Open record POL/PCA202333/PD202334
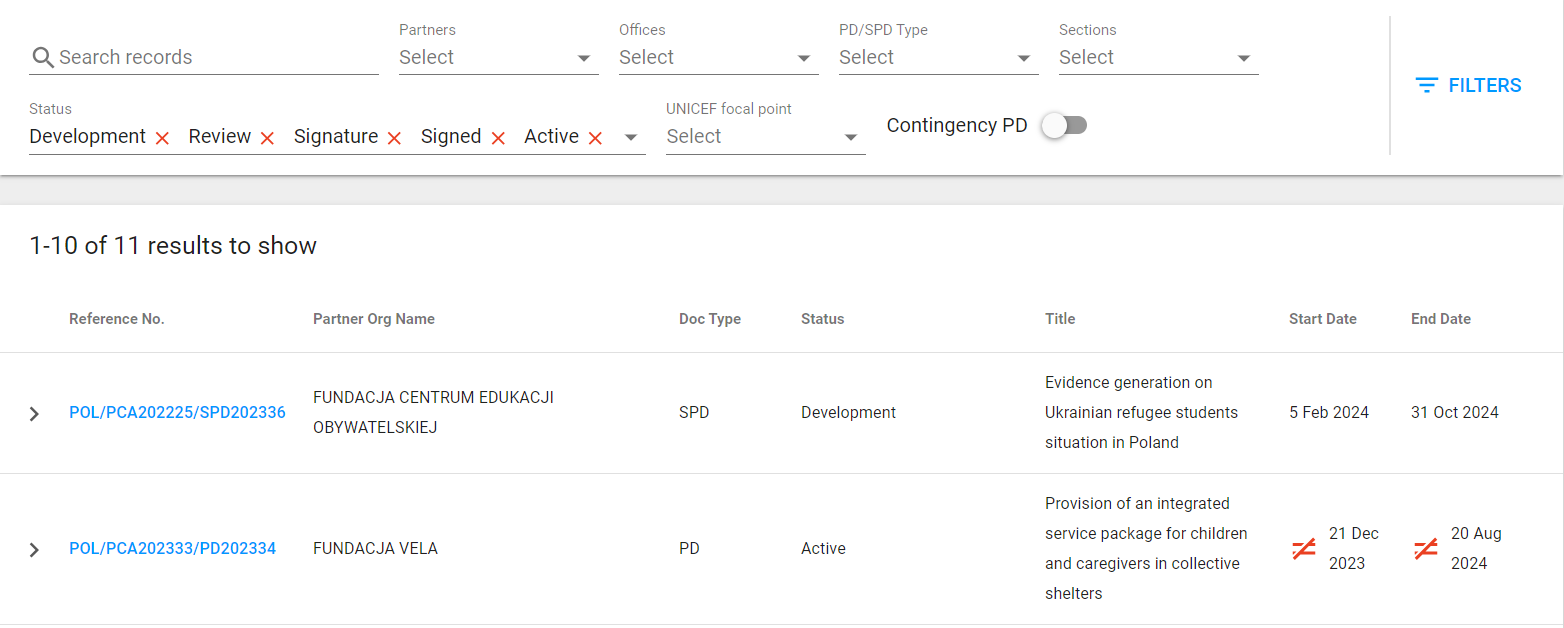1564x628 pixels. (172, 548)
